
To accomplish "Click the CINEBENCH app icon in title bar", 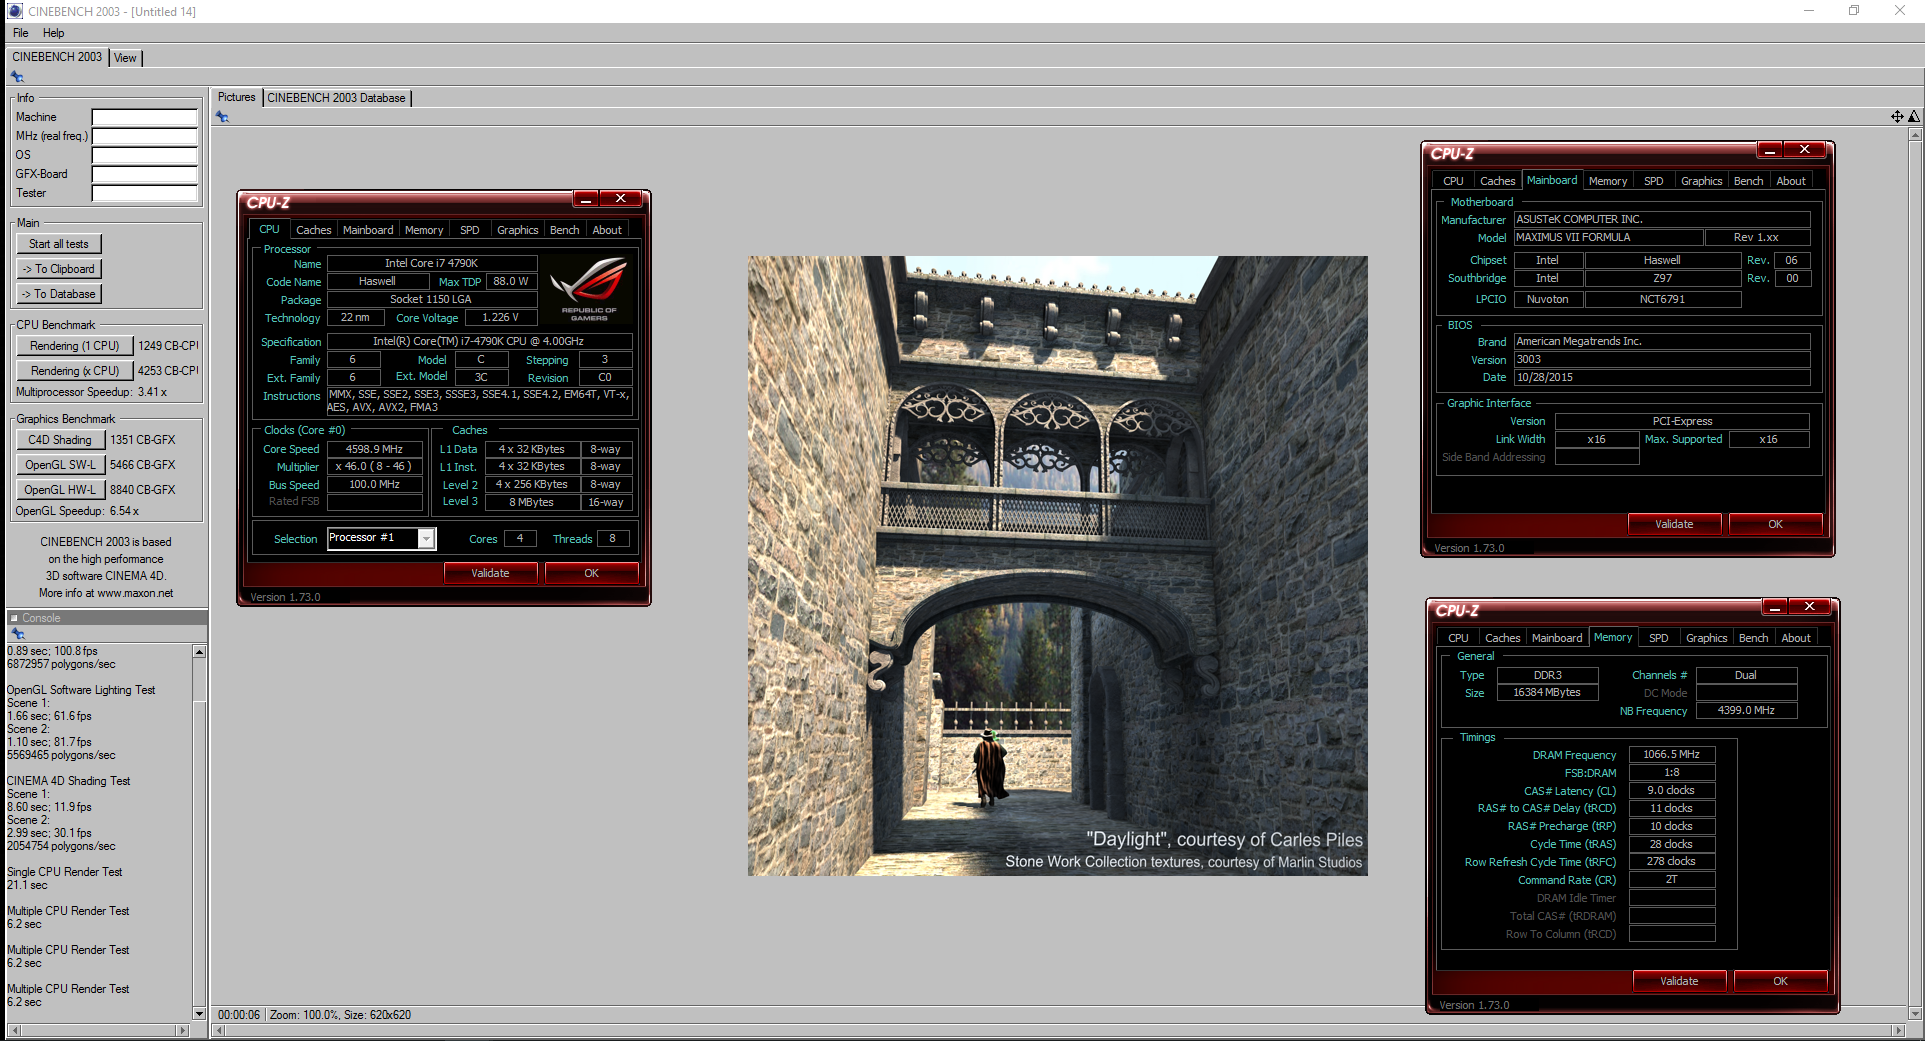I will [14, 11].
